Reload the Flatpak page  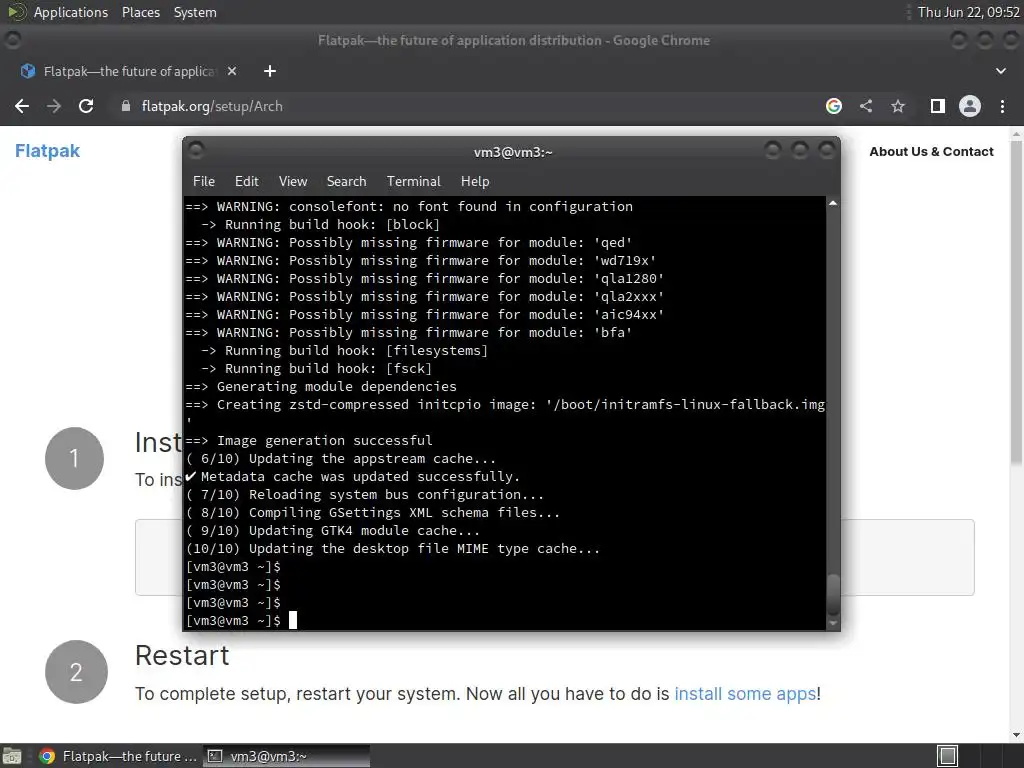click(x=86, y=106)
